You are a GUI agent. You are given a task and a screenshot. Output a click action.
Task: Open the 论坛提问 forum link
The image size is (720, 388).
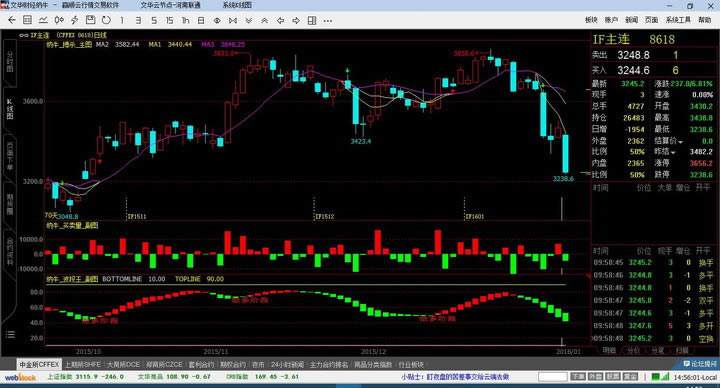click(700, 364)
